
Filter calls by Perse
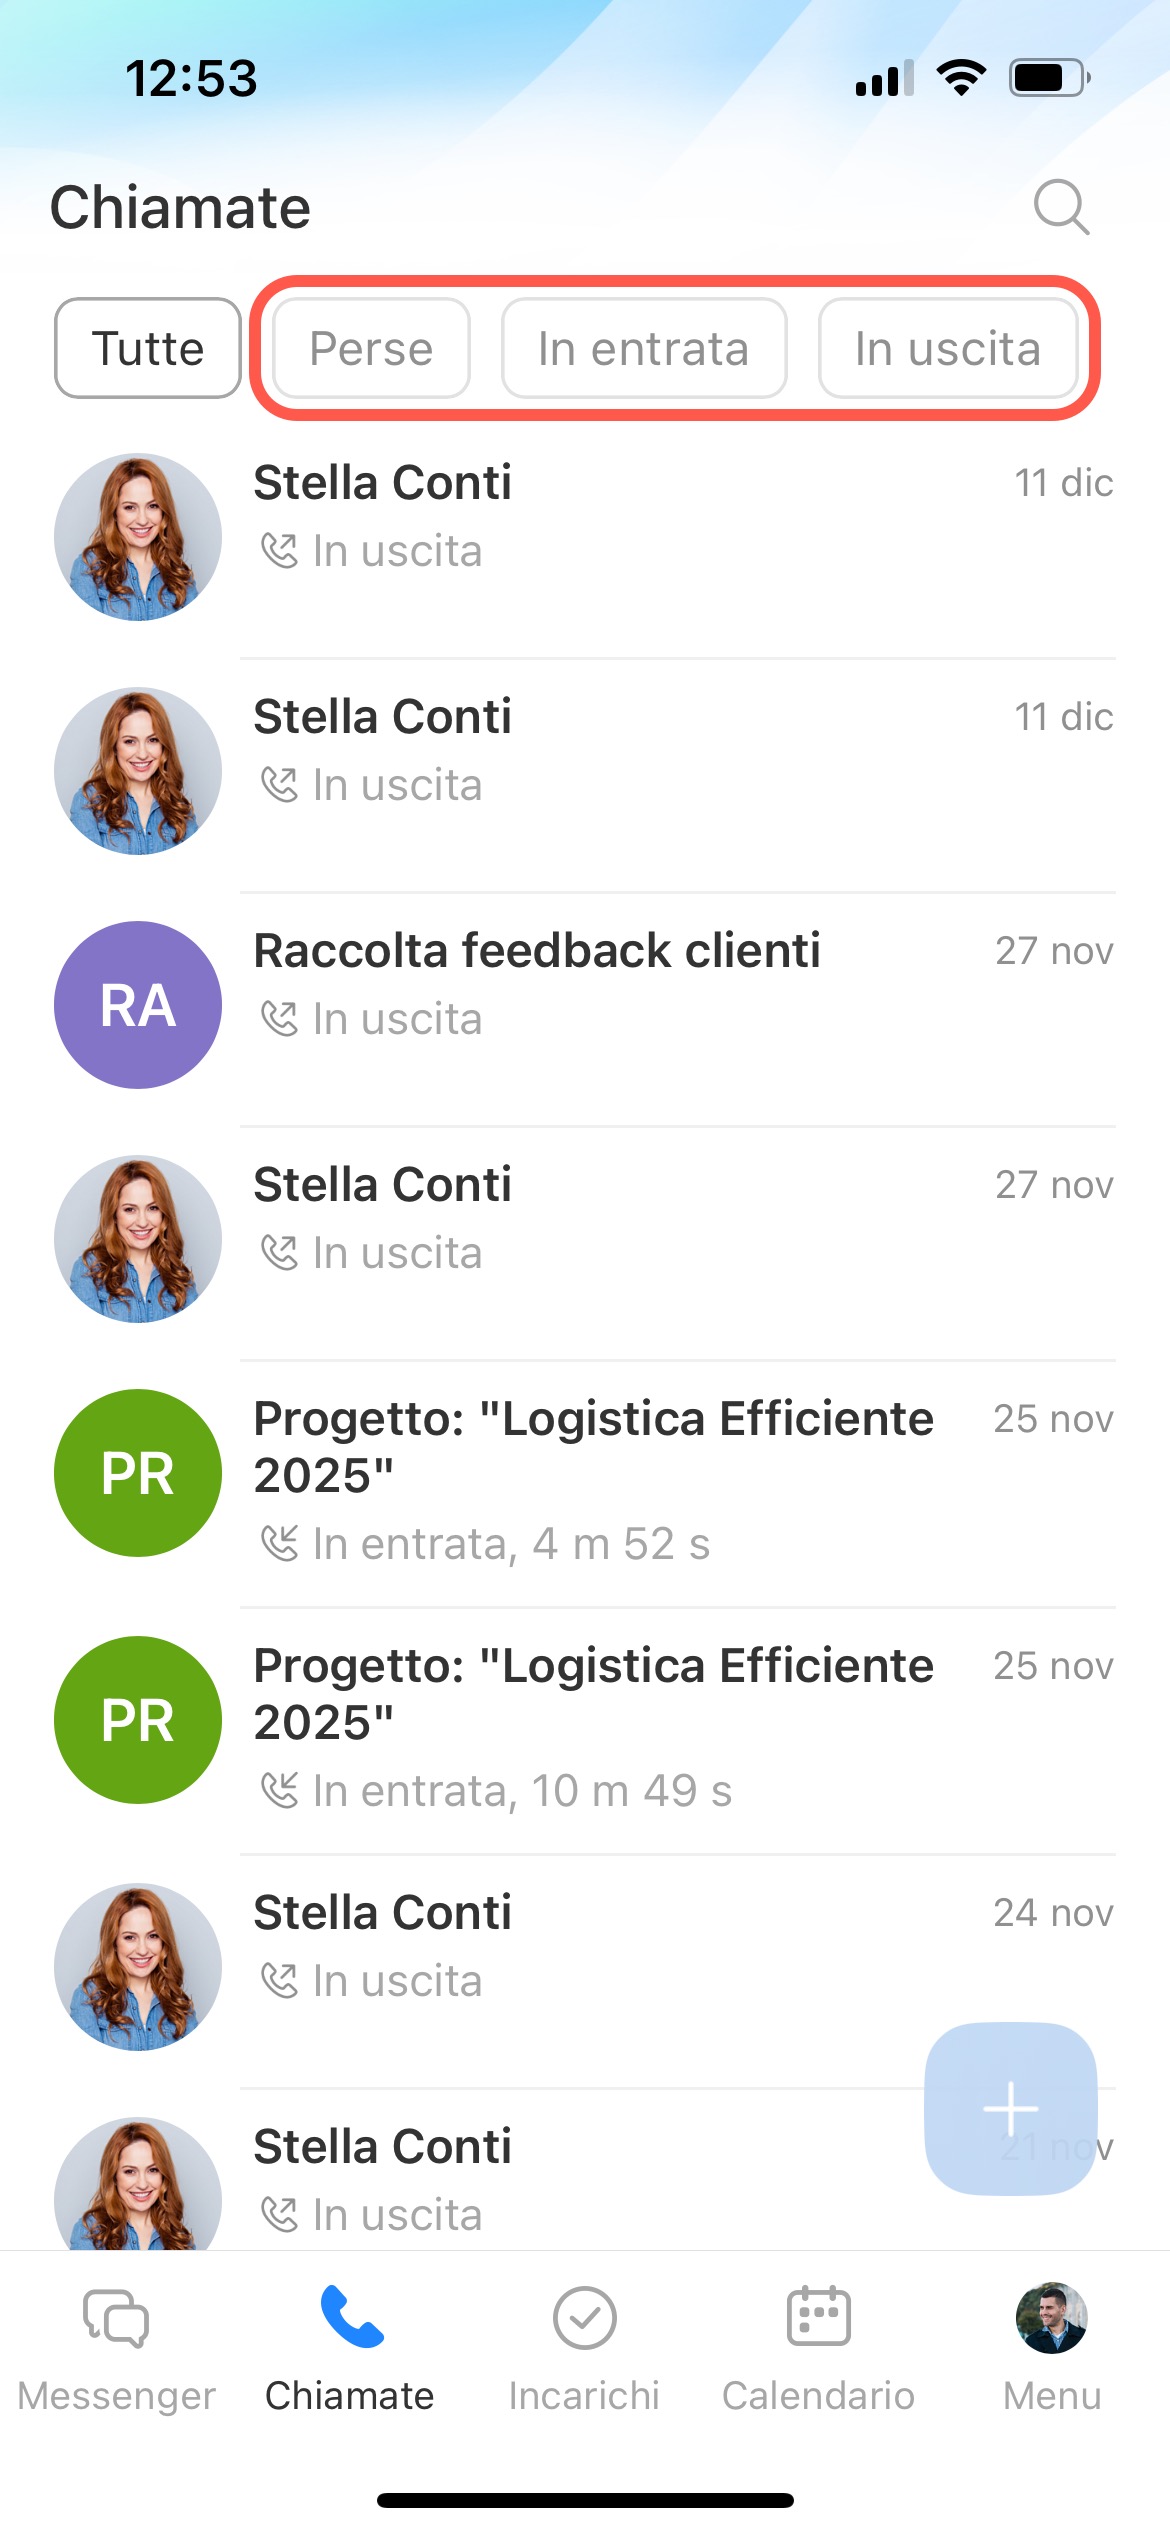coord(371,348)
